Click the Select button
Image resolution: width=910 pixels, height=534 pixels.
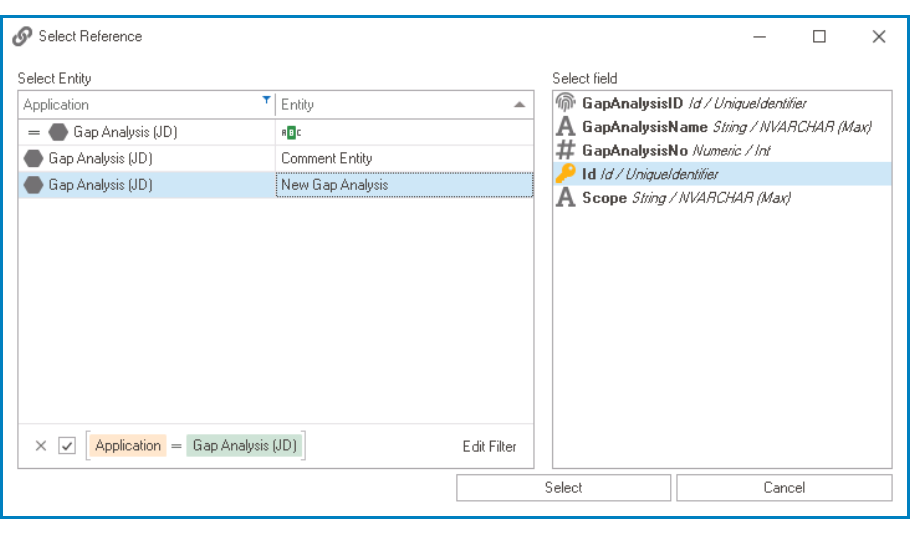coord(563,487)
